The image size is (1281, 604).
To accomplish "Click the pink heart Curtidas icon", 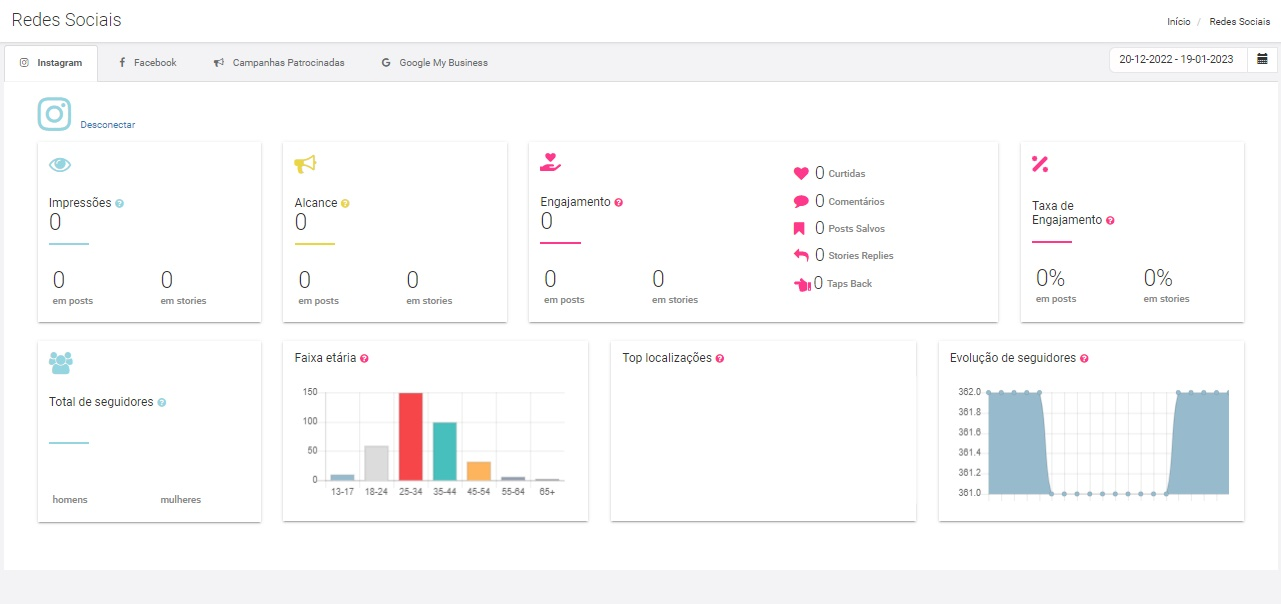I will (800, 173).
